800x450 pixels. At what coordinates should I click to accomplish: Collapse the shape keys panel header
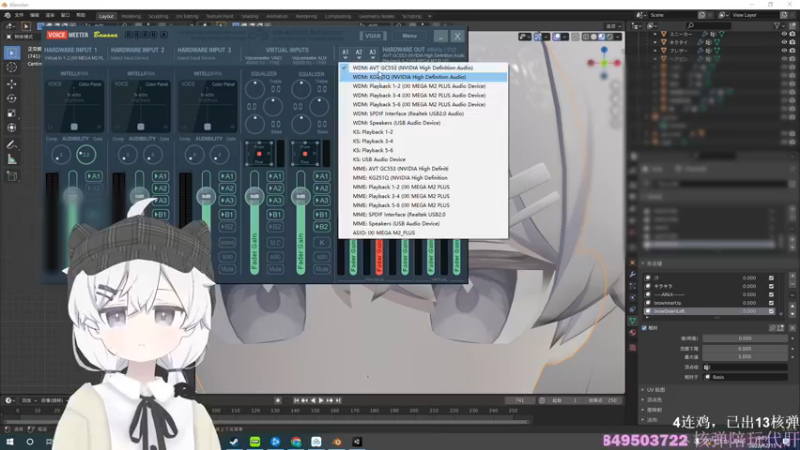coord(654,264)
